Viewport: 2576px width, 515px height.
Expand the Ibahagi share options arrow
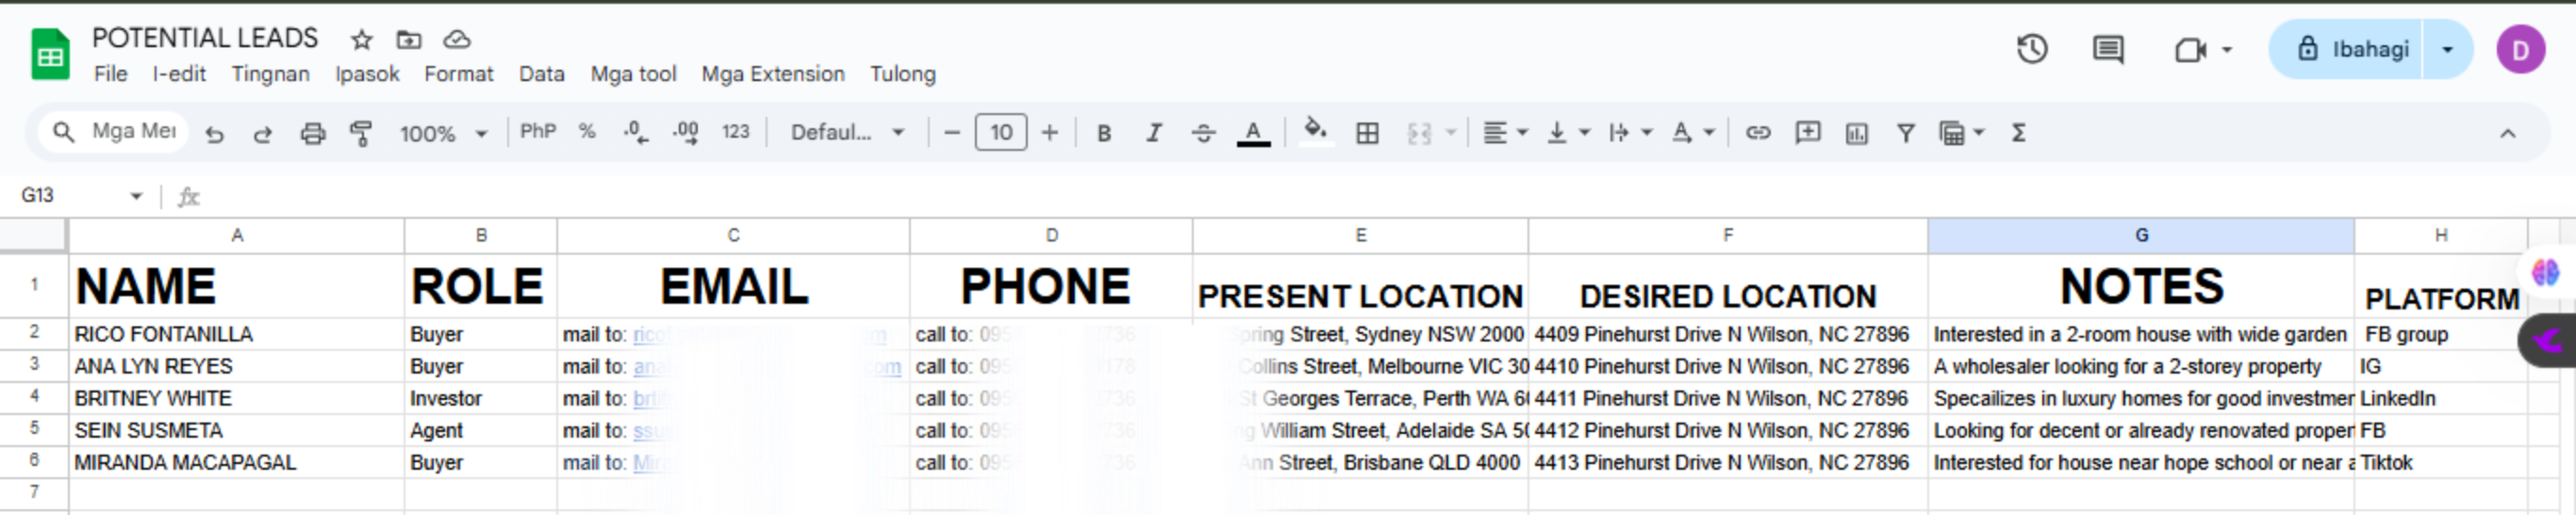tap(2447, 49)
